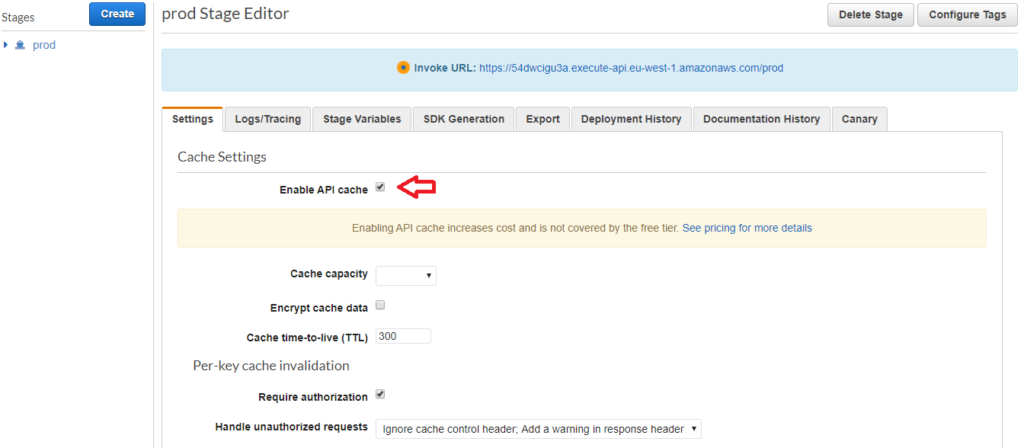This screenshot has height=448, width=1024.
Task: Click the orange Invoke URL indicator icon
Action: pyautogui.click(x=403, y=68)
